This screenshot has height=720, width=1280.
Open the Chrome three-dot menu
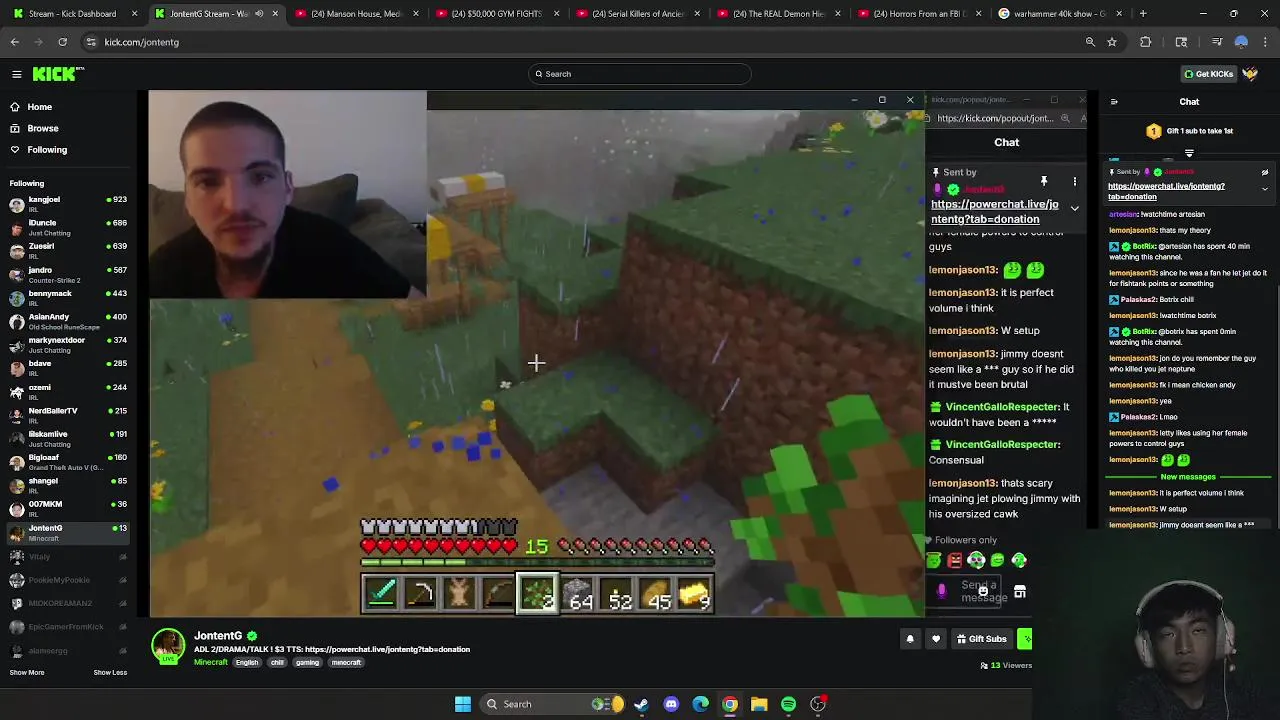coord(1266,42)
